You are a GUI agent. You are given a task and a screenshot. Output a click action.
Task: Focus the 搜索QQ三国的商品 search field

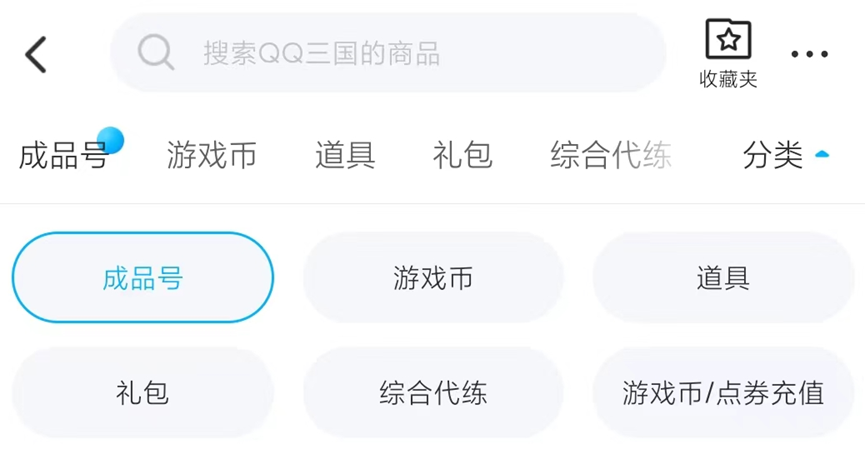click(x=400, y=53)
